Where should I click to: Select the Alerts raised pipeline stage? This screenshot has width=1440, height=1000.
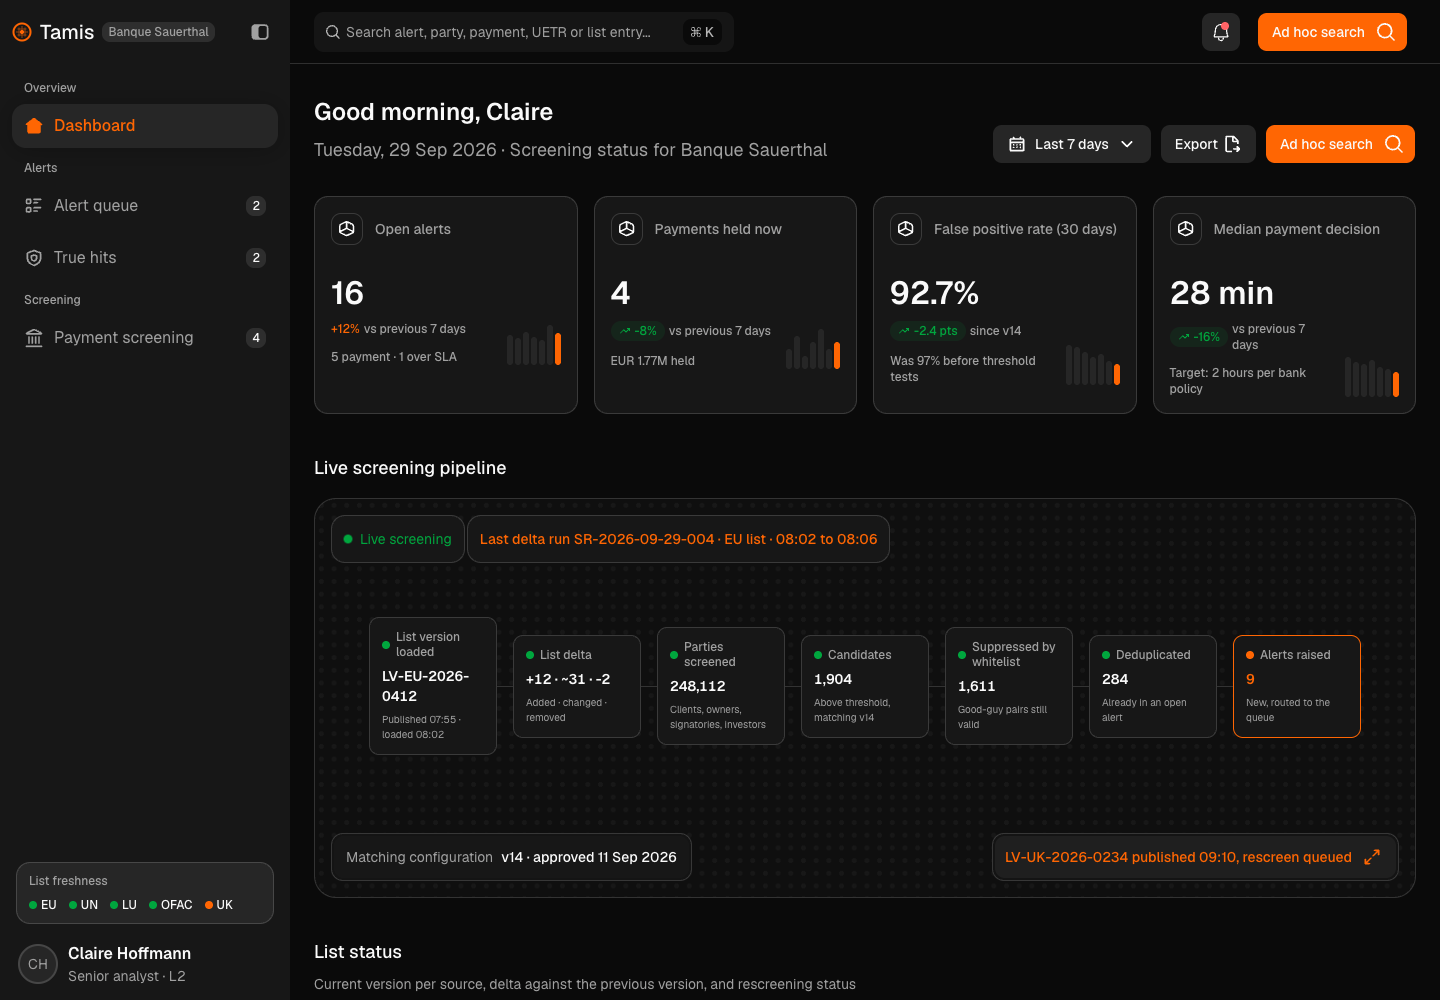[1297, 686]
